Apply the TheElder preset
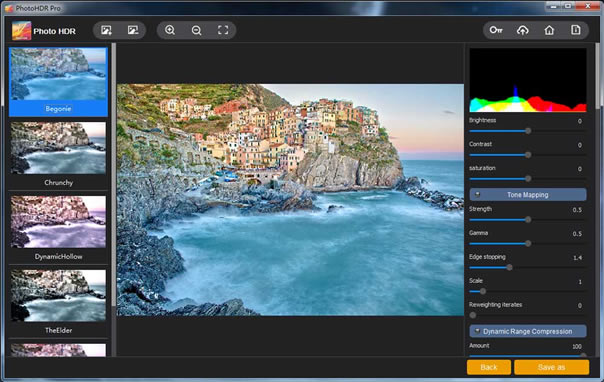Screen dimensions: 604x382 [x=58, y=303]
